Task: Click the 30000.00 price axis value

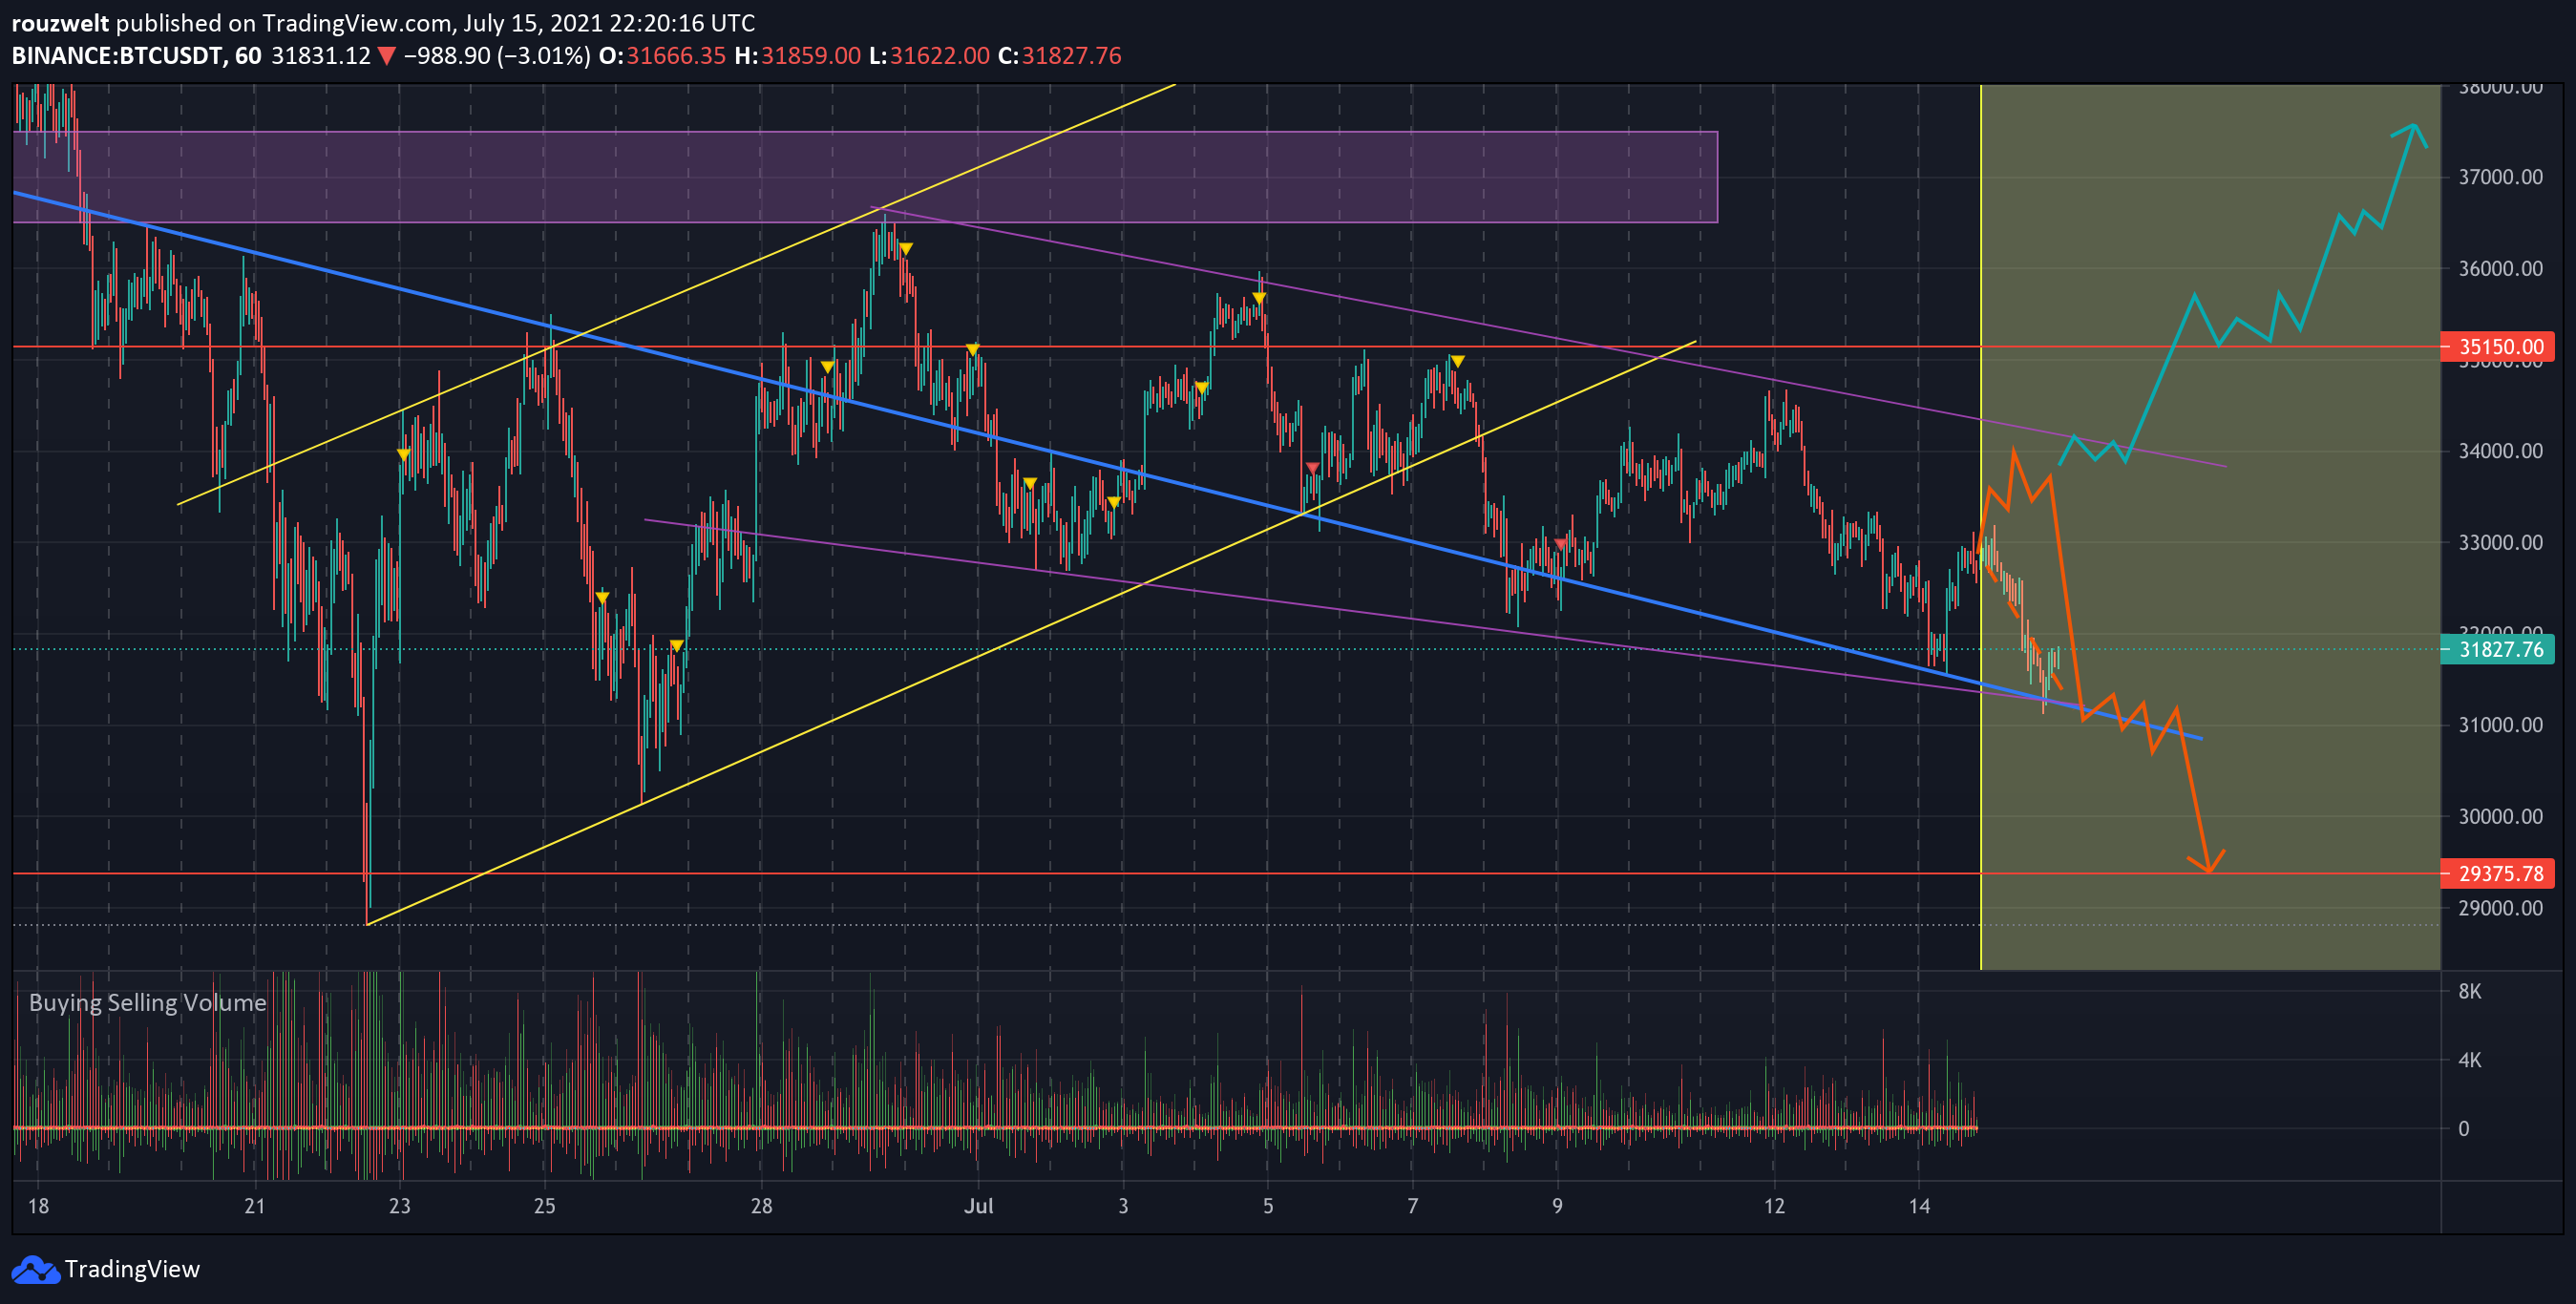Action: [2500, 816]
